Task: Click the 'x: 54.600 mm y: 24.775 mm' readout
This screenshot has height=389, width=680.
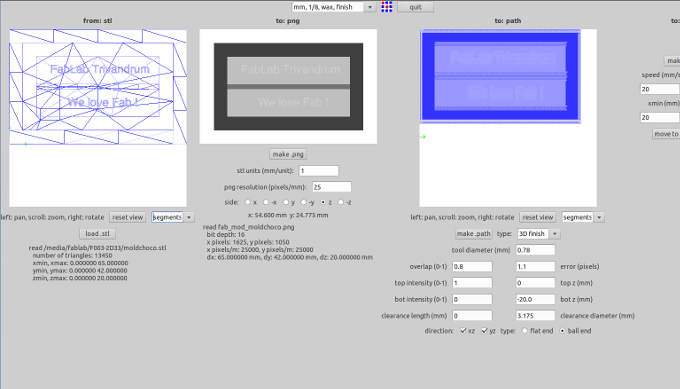Action: [x=288, y=215]
